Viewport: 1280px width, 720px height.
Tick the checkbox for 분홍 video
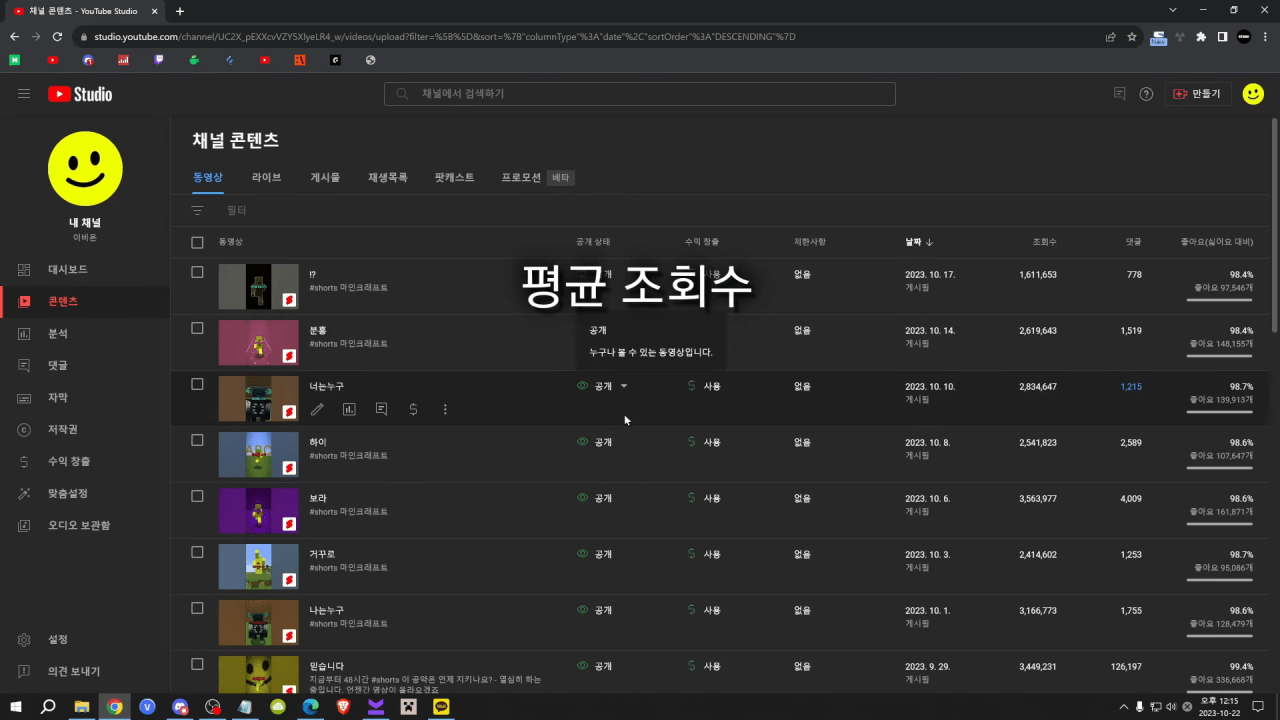(x=197, y=328)
